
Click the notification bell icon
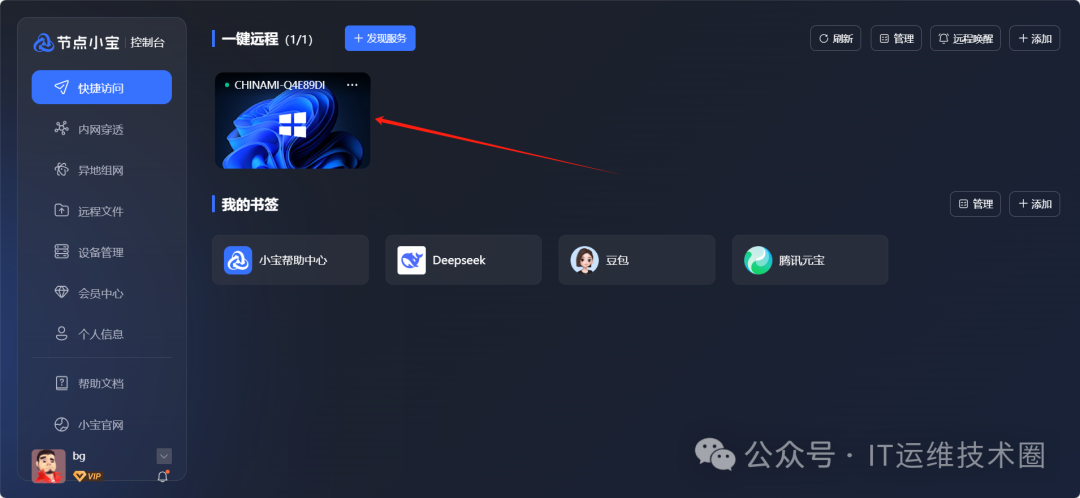163,476
